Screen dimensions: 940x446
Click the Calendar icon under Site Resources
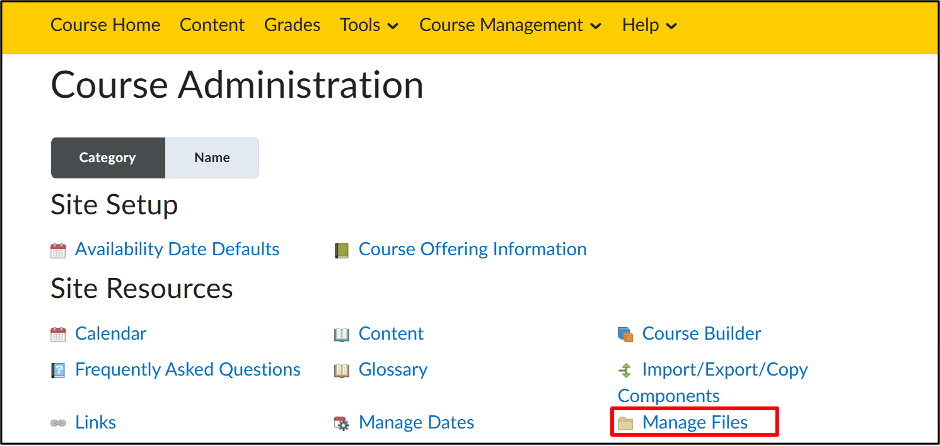point(58,334)
